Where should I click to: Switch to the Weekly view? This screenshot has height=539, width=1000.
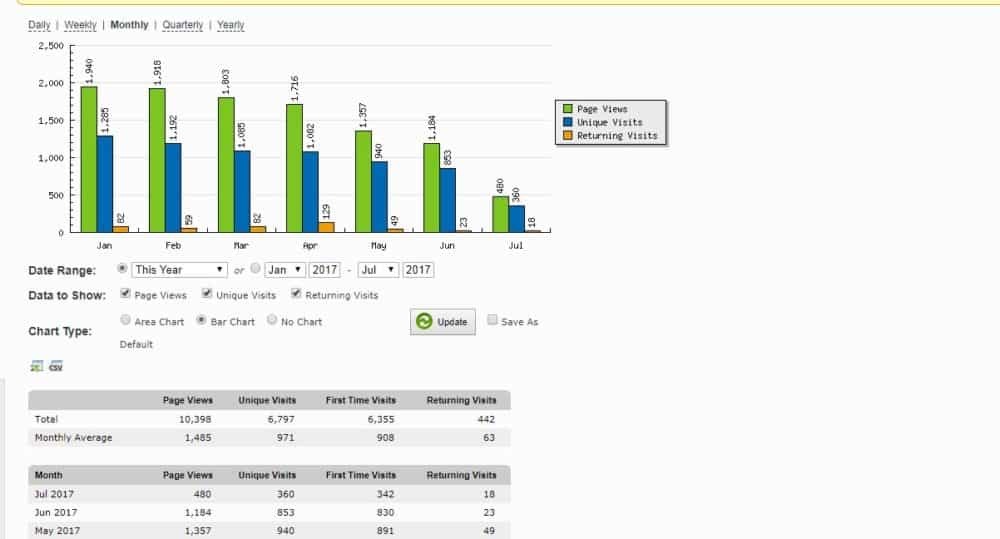pos(80,25)
